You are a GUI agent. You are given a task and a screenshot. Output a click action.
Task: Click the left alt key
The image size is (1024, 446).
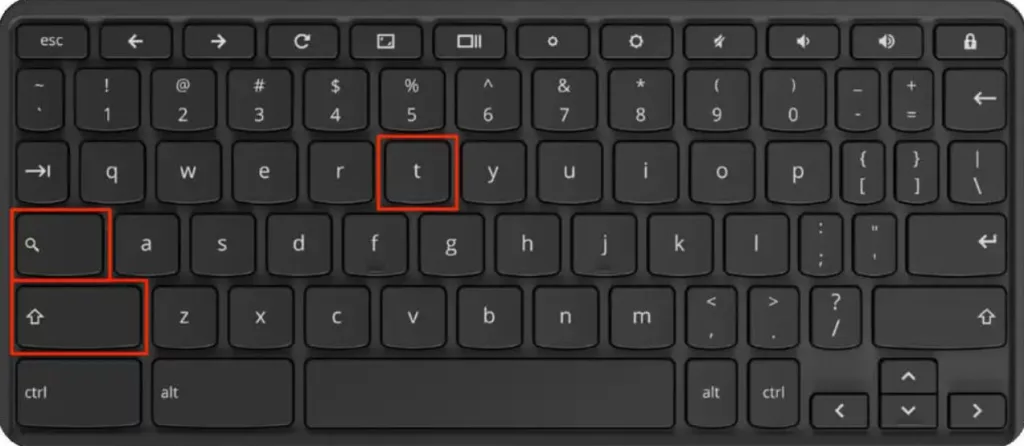223,393
